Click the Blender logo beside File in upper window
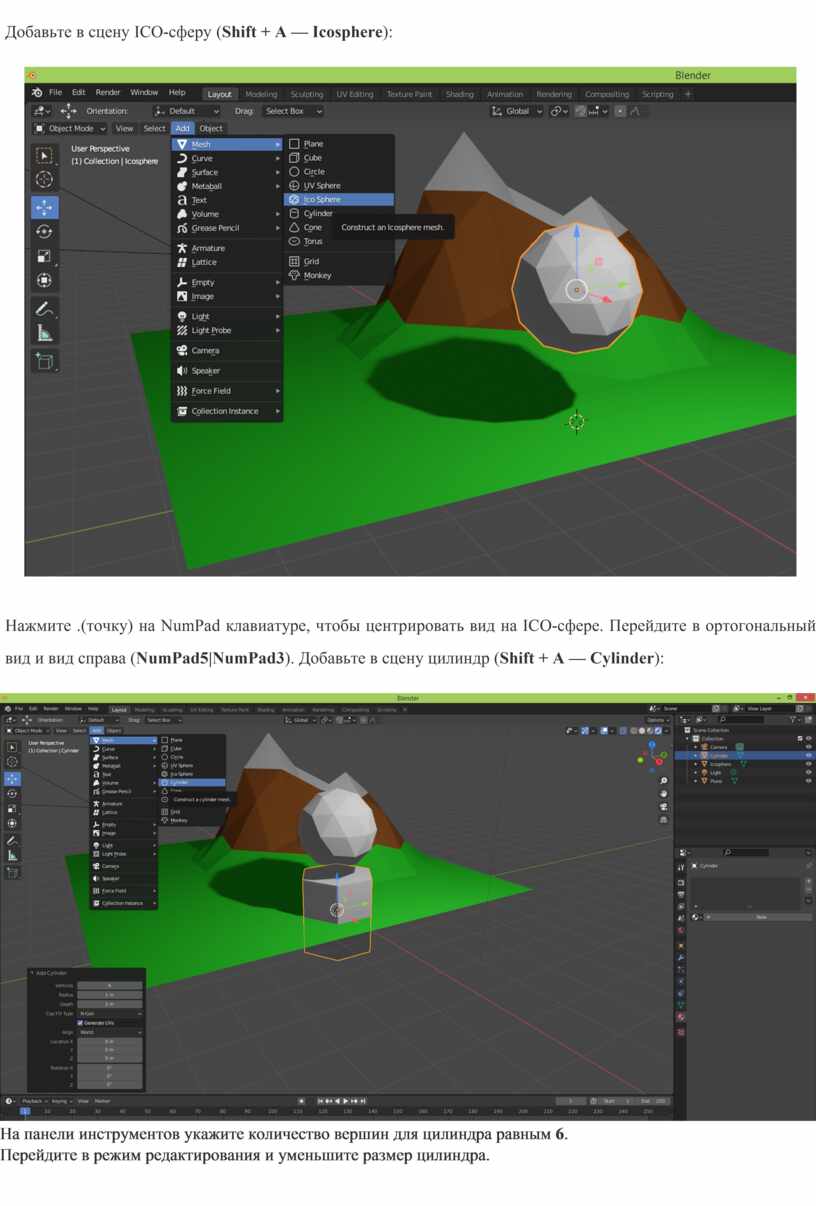Screen dimensions: 816x1206 36,93
